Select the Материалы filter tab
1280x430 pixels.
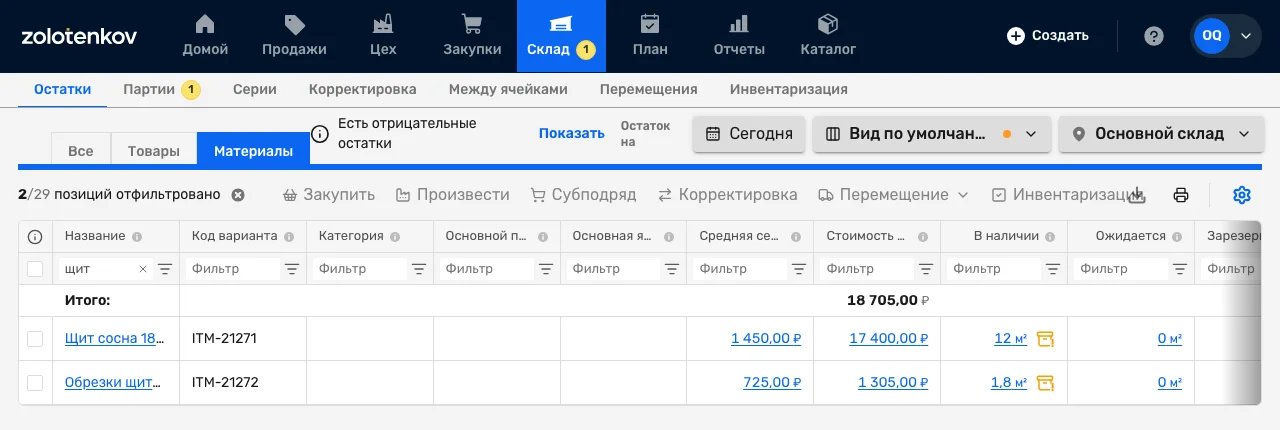tap(254, 151)
